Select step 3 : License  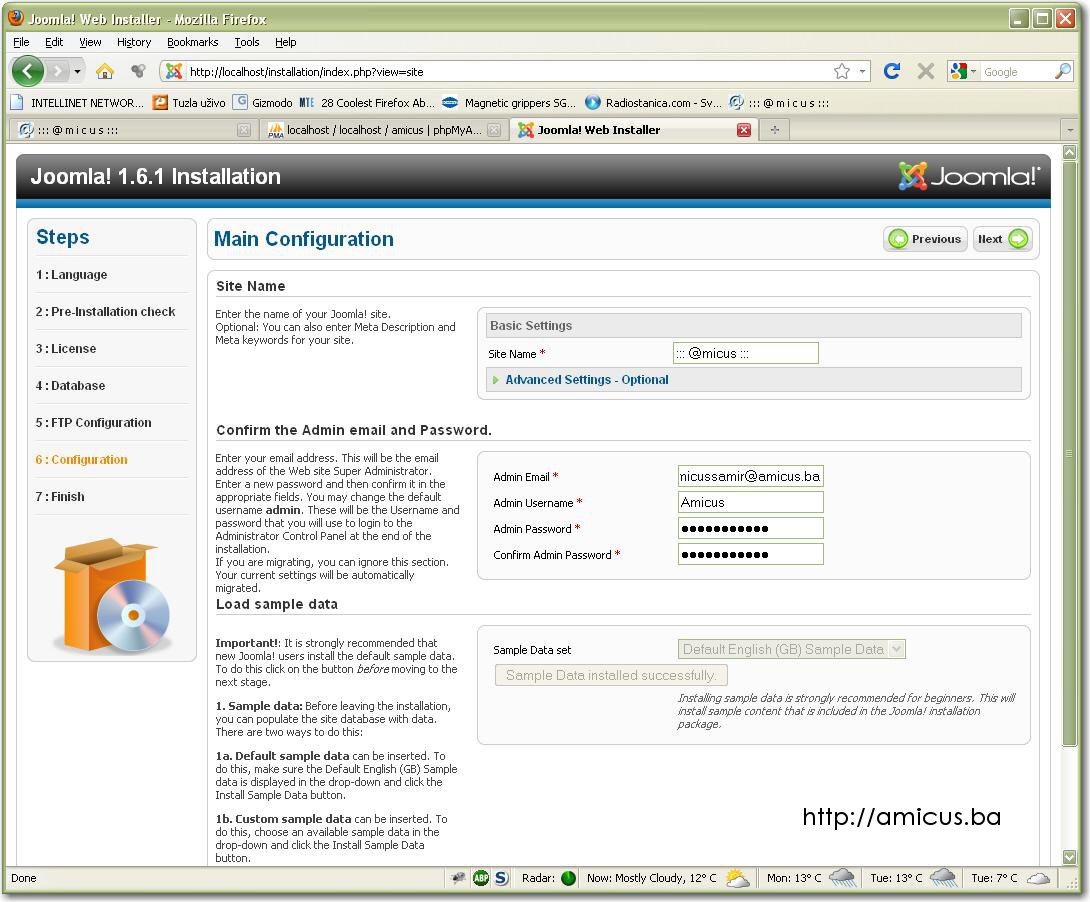point(66,348)
